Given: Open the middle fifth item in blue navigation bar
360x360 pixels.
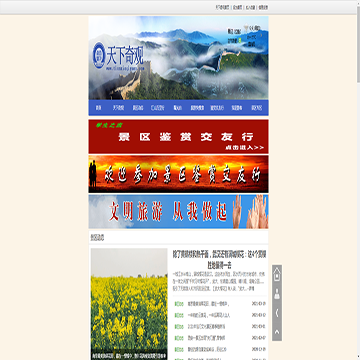Looking at the screenshot, I should click(177, 108).
